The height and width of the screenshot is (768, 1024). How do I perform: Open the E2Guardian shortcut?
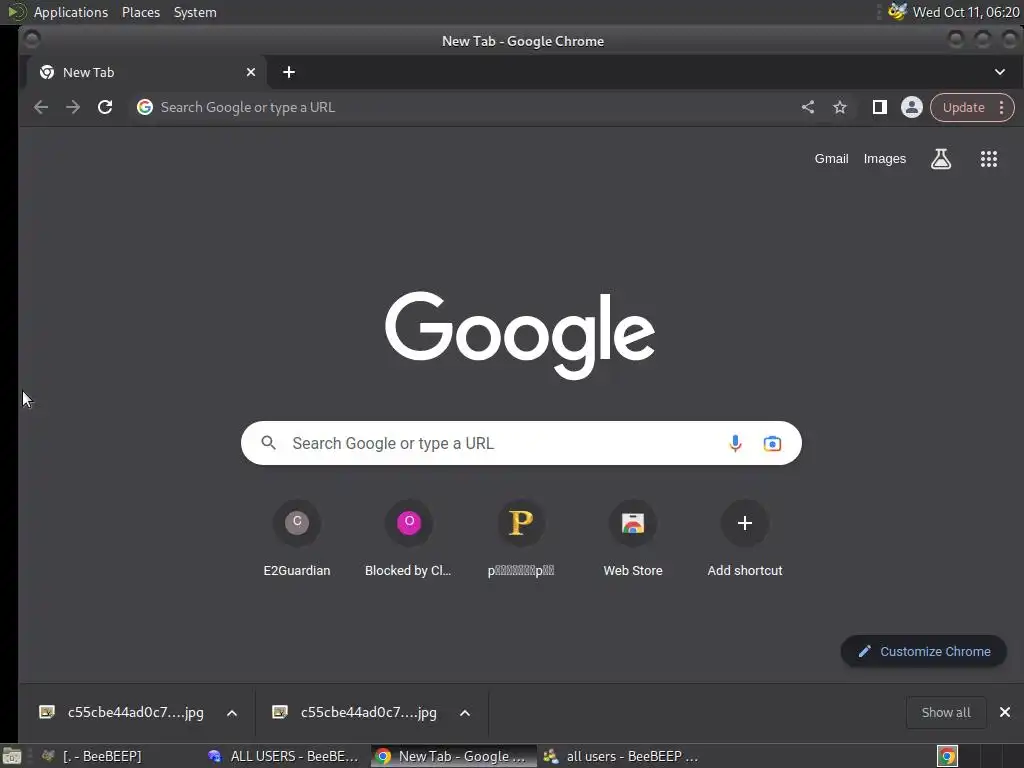point(296,539)
